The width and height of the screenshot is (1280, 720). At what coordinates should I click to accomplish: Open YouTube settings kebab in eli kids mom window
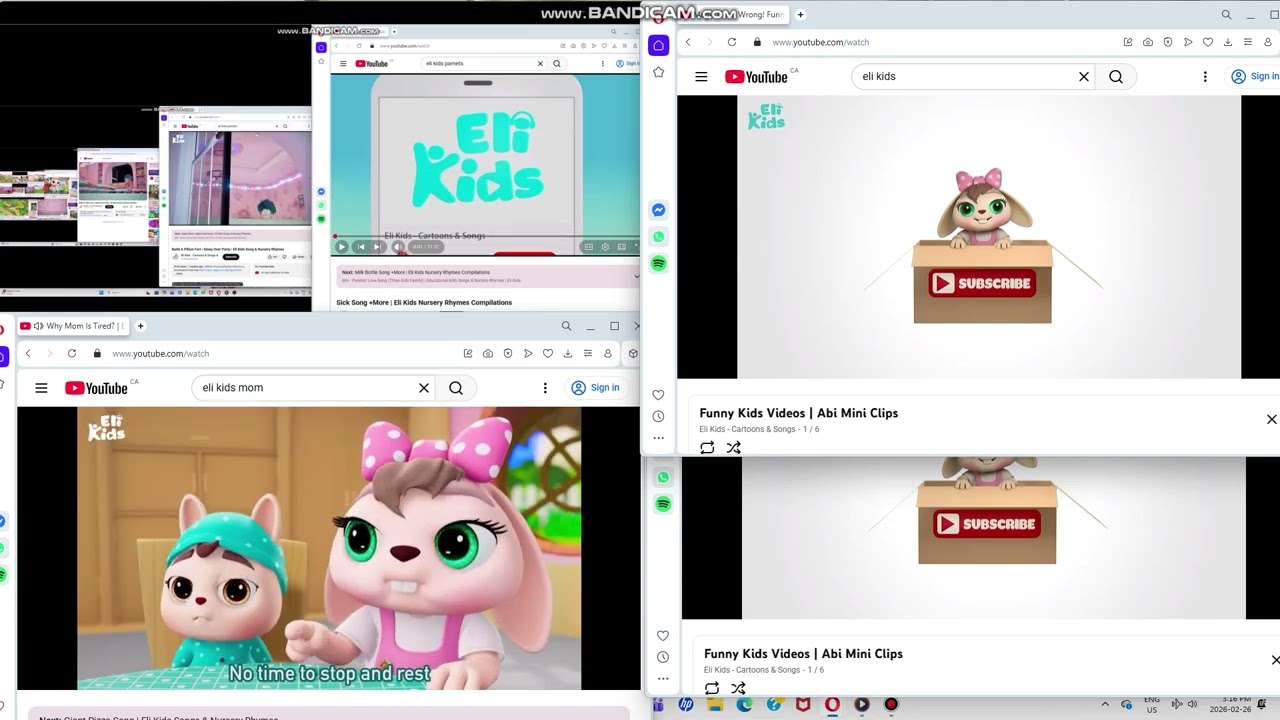click(x=545, y=388)
